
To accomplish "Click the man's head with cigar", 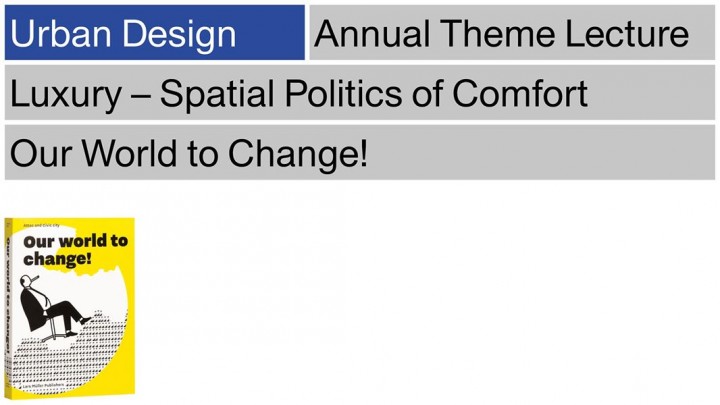I will [28, 280].
